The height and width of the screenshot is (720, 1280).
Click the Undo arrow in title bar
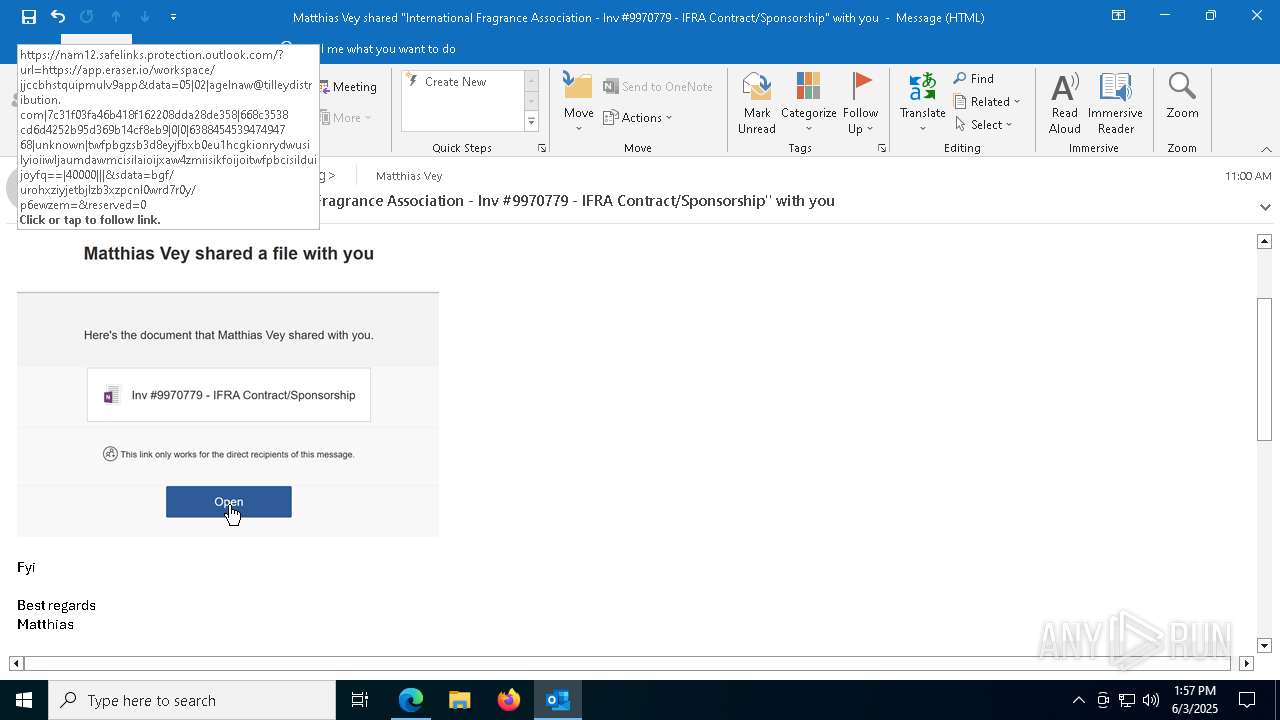coord(58,17)
